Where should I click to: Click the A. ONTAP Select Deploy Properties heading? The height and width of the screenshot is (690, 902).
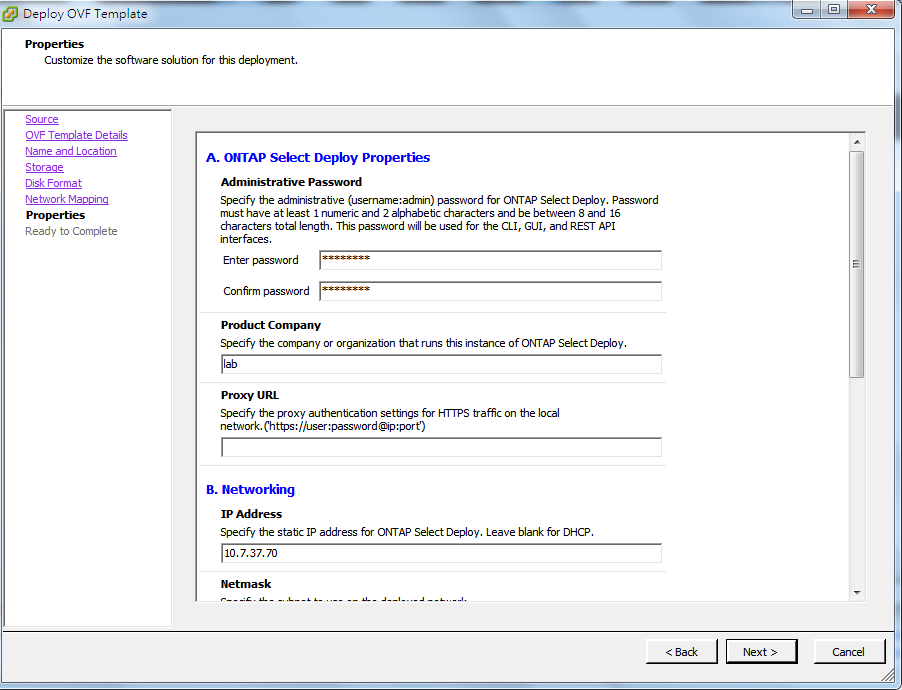tap(318, 158)
